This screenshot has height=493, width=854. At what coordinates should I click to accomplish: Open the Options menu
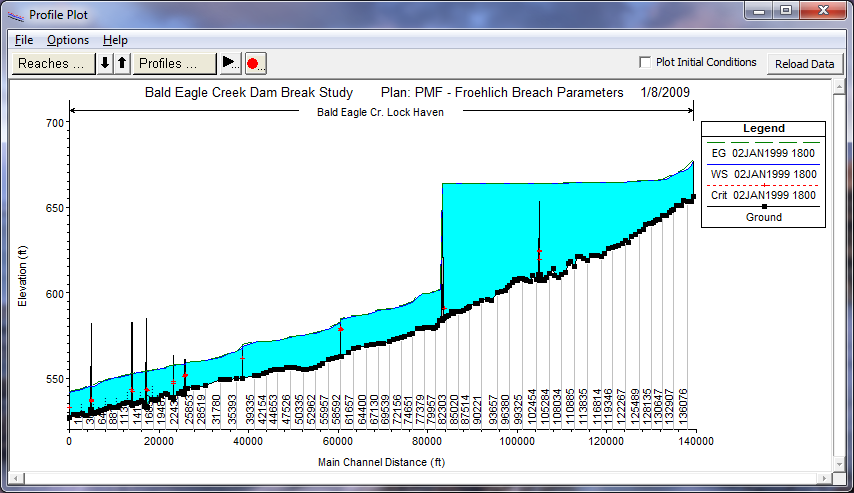point(68,40)
